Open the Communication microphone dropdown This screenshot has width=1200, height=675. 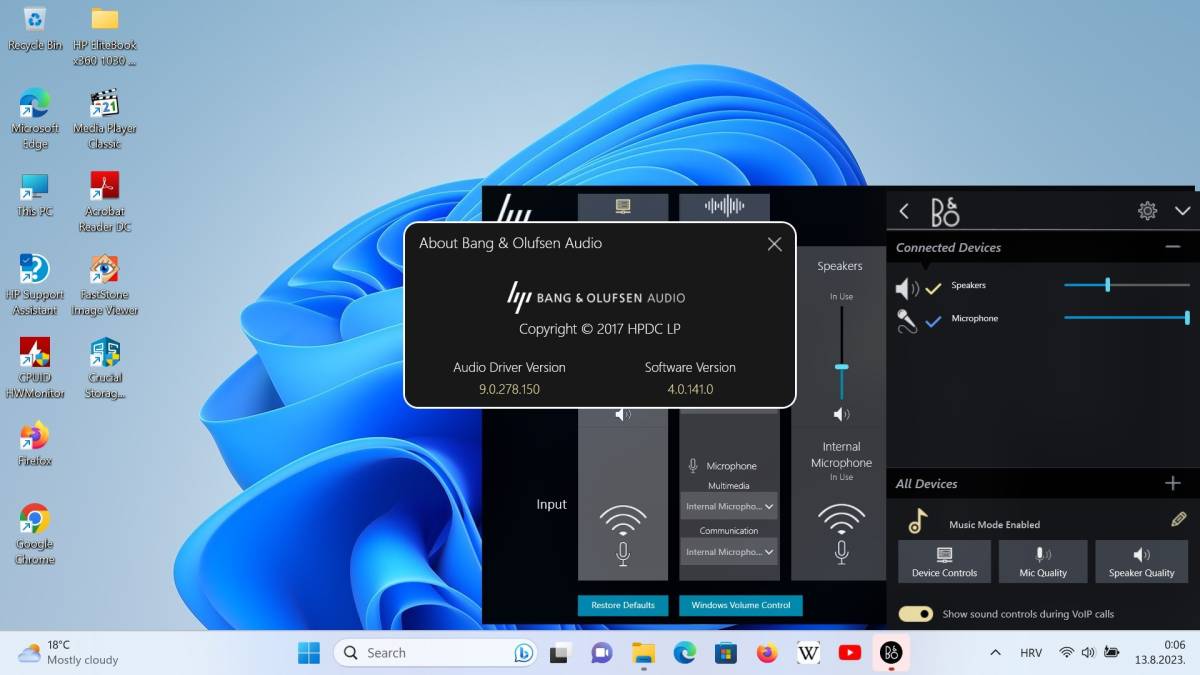pos(730,551)
